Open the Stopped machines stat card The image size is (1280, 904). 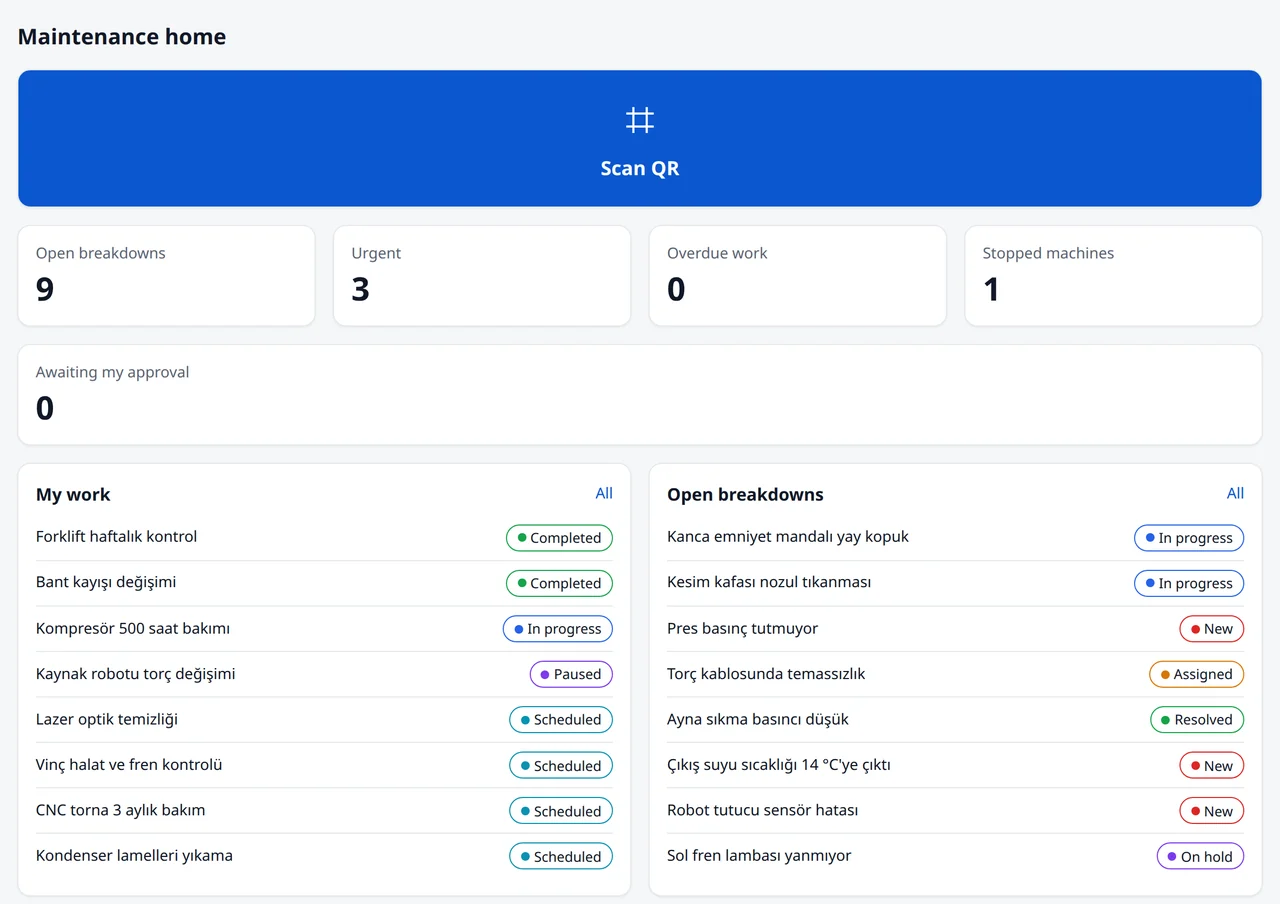tap(1113, 276)
